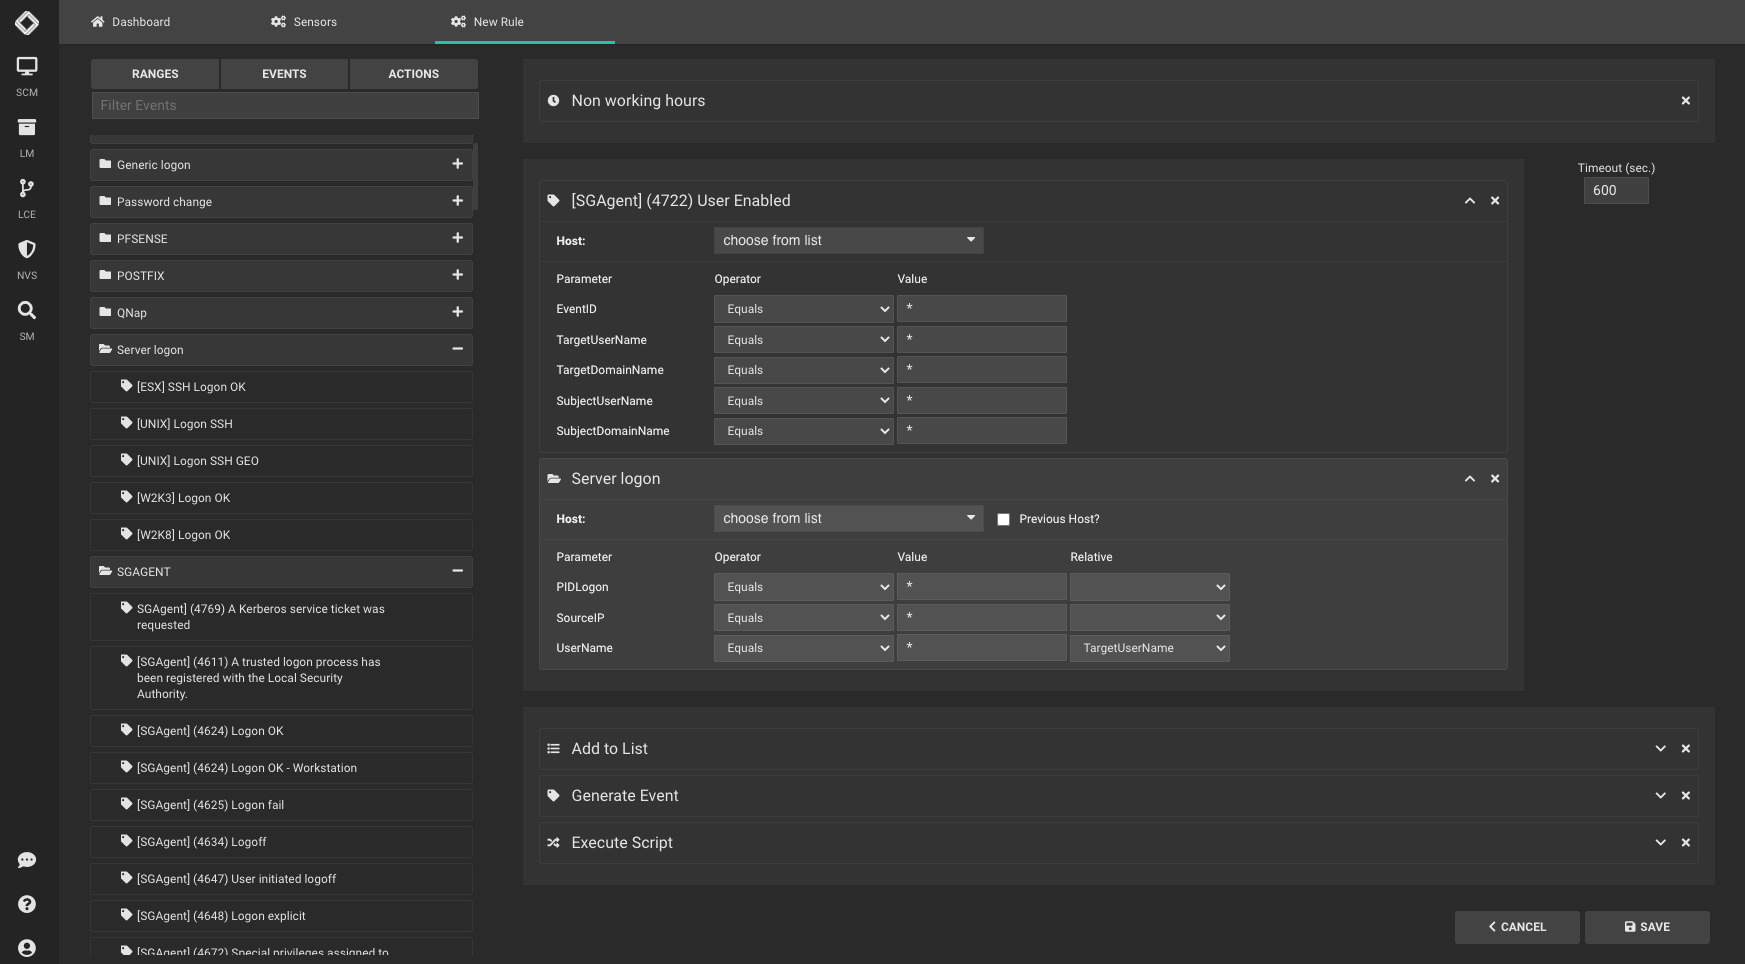The image size is (1745, 964).
Task: Expand the PFSENSE event folder
Action: 457,238
